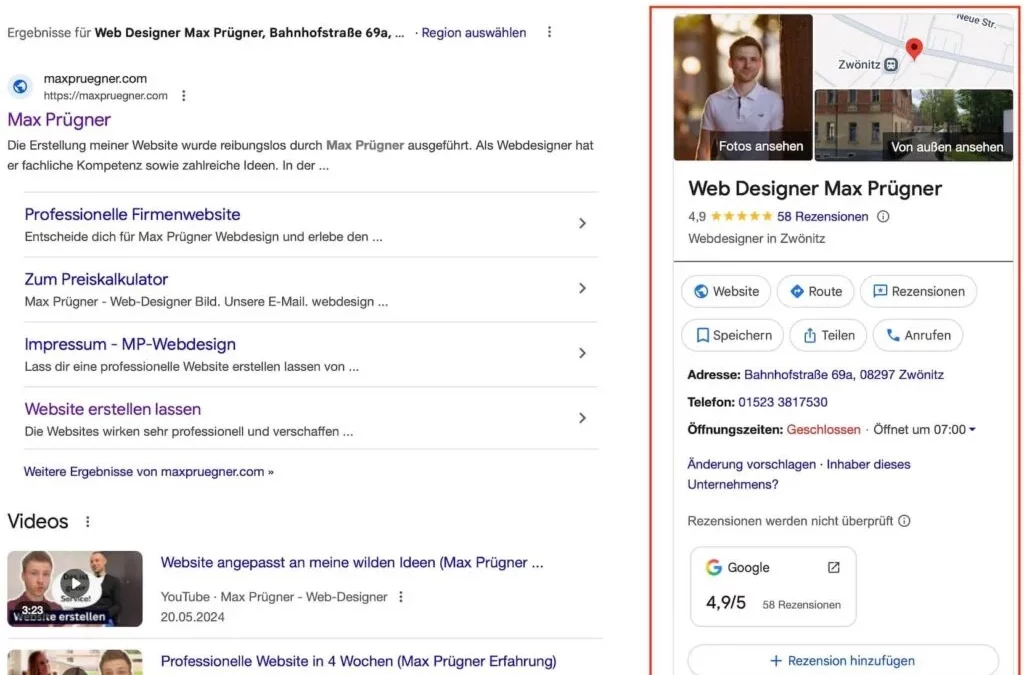
Task: Open the Professionelle Firmenwebsite sitelink
Action: click(x=133, y=214)
